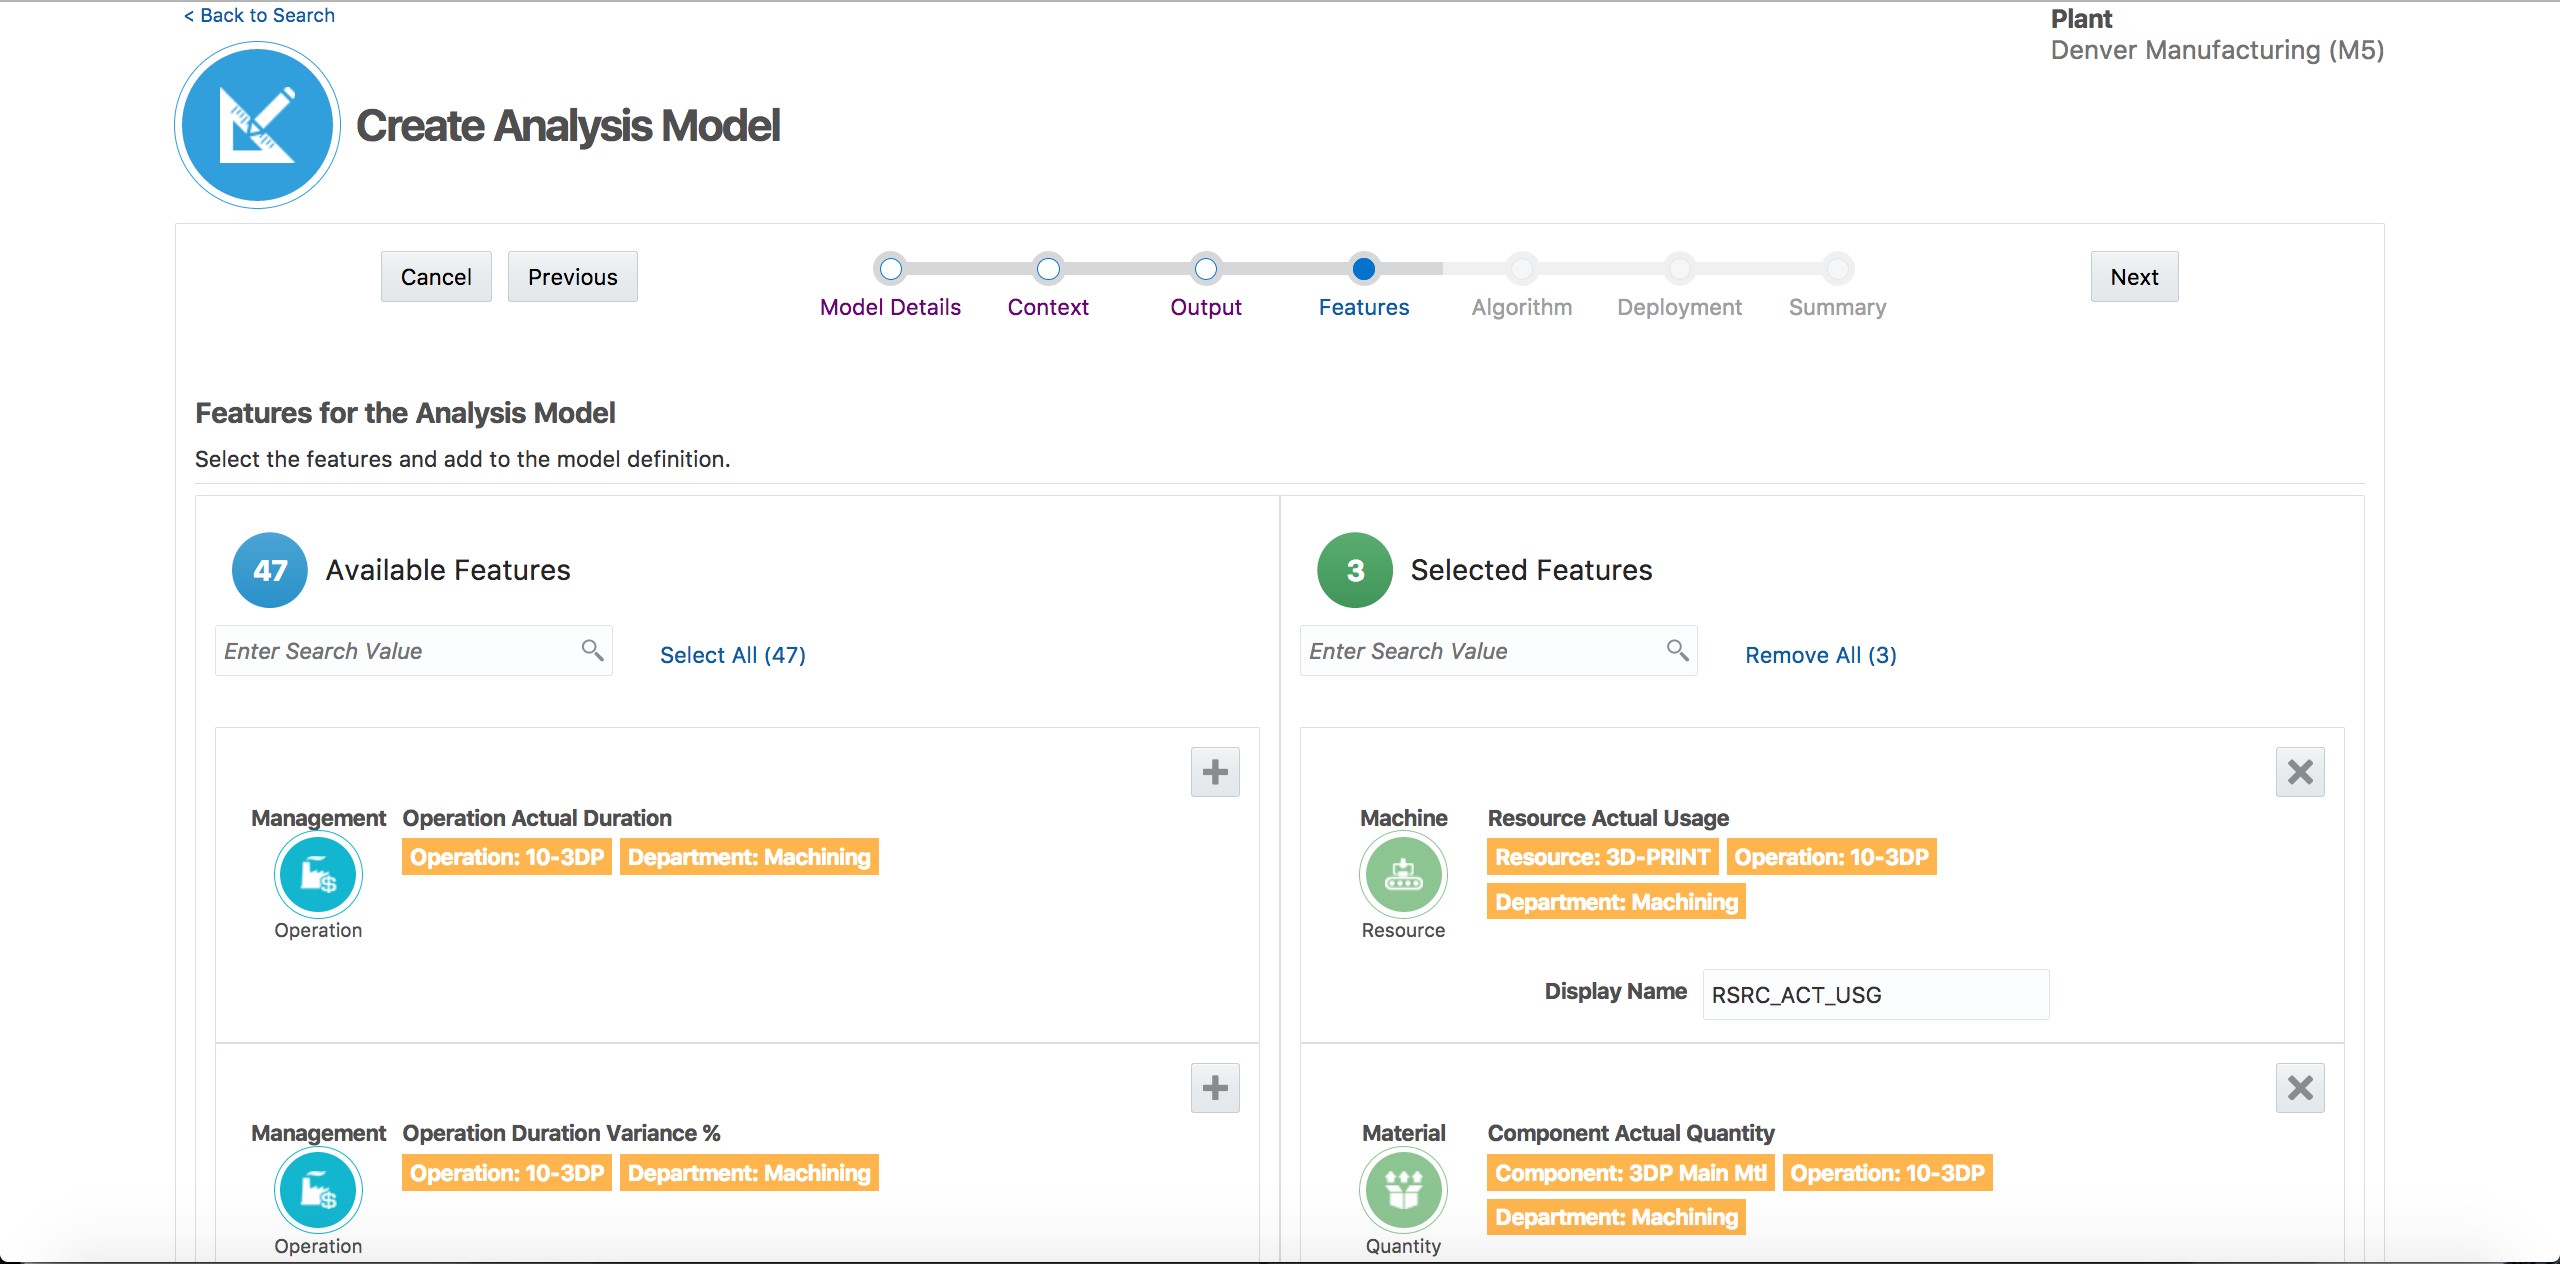2560x1264 pixels.
Task: Click the Previous button
Action: [x=572, y=276]
